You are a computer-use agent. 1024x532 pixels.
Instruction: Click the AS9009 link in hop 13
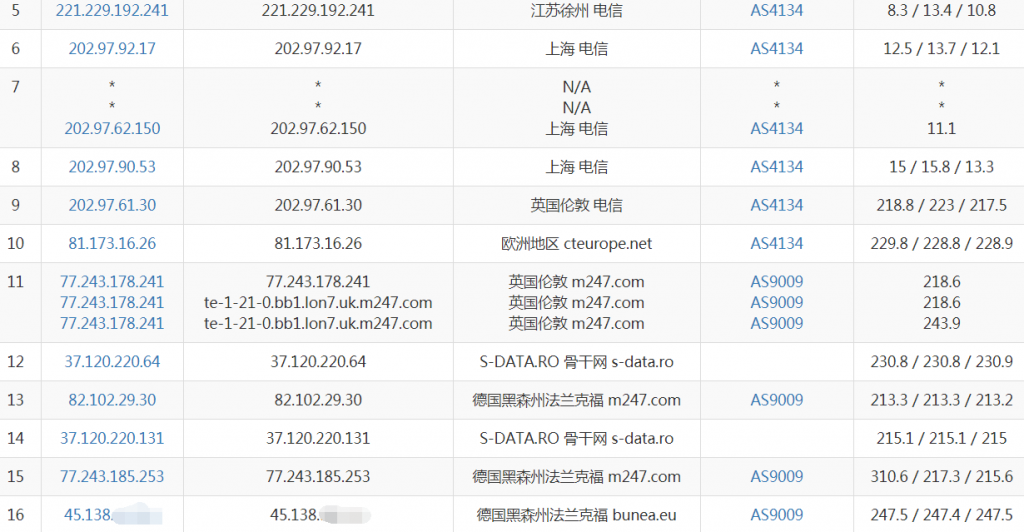[777, 400]
